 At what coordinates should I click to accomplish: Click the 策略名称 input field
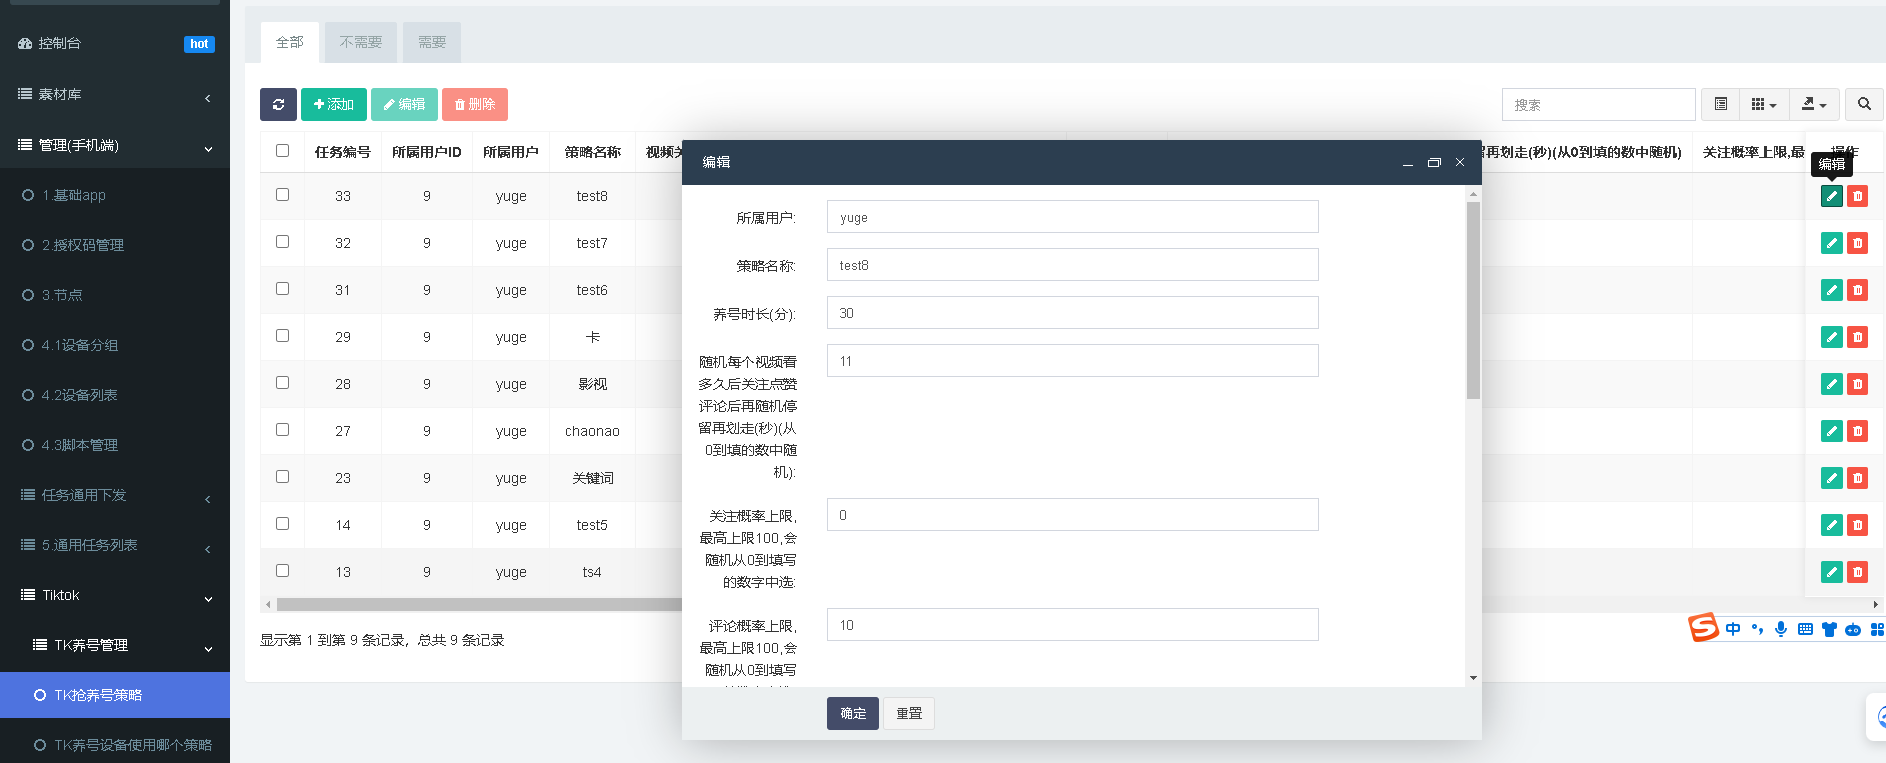tap(1072, 265)
